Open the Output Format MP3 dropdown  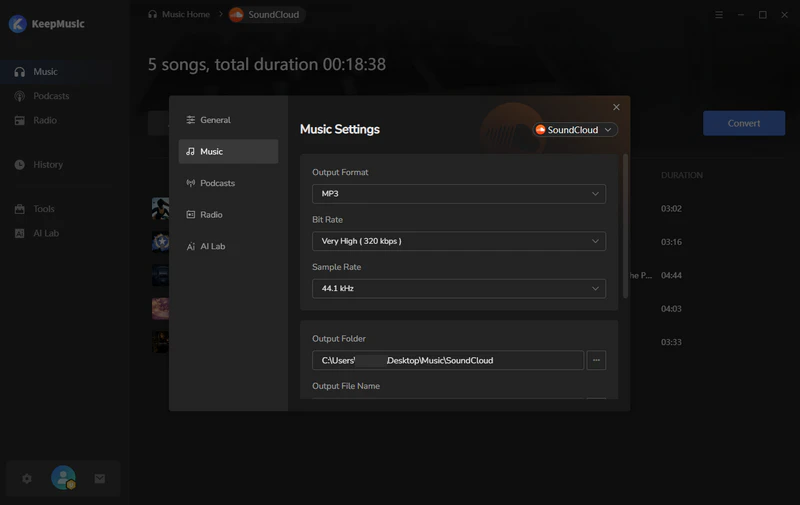tap(459, 194)
